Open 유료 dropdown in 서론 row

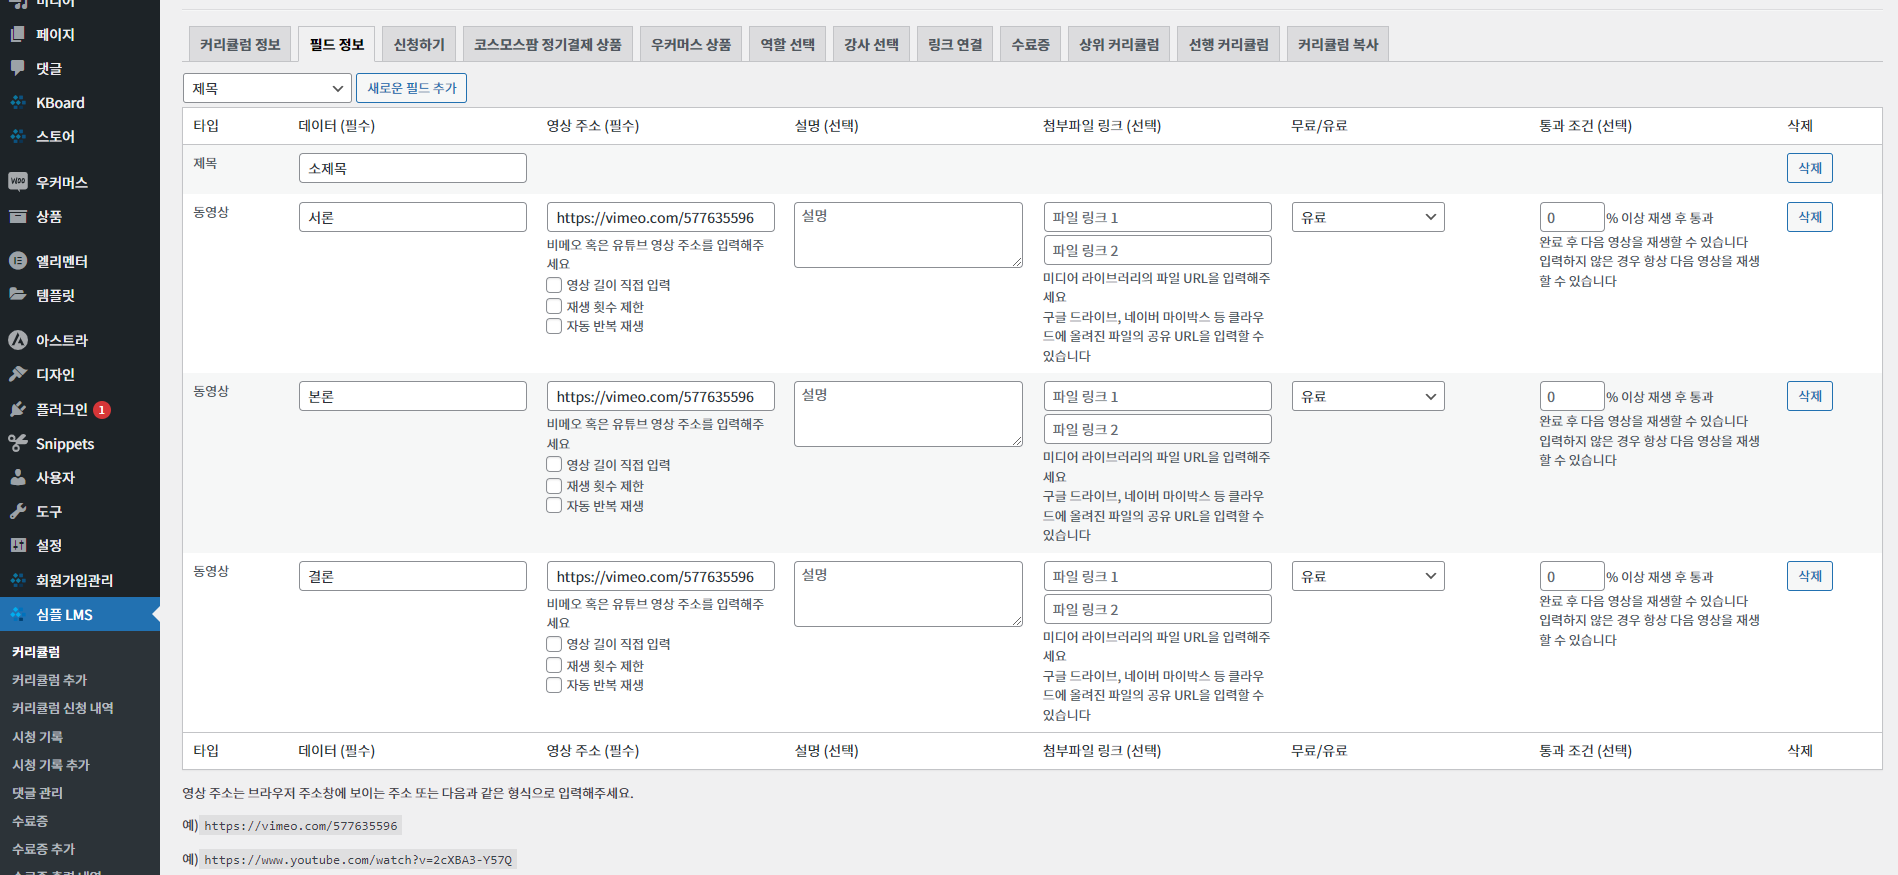(1368, 217)
